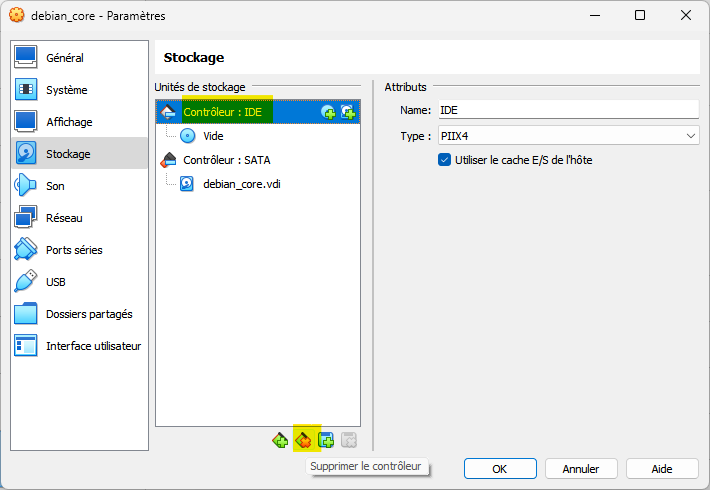
Task: Open the Général settings section
Action: click(79, 58)
